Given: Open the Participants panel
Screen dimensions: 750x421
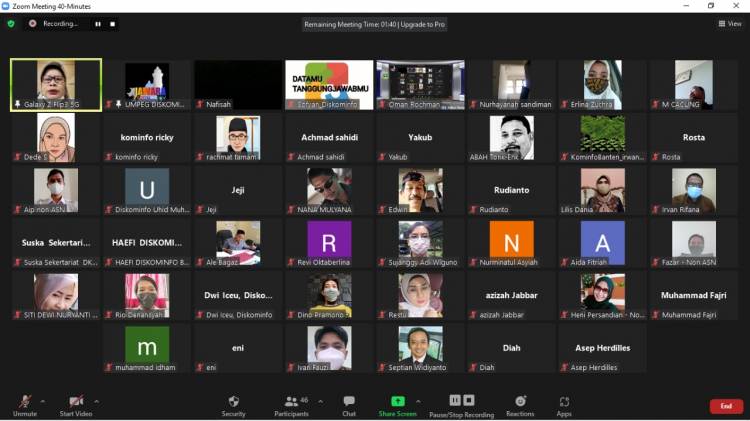Looking at the screenshot, I should click(292, 406).
